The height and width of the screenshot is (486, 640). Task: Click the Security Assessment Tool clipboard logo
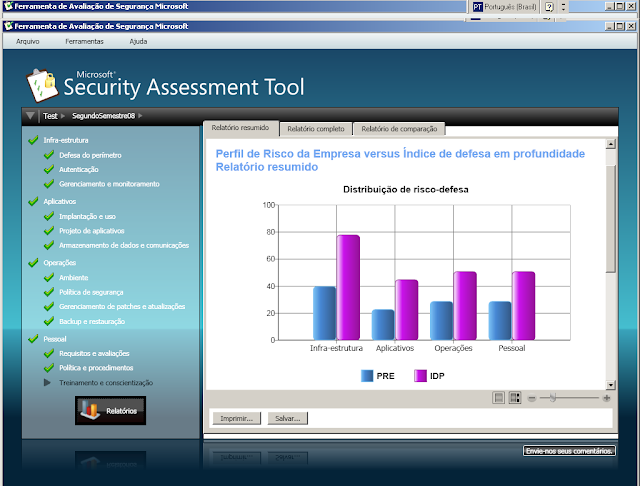(x=42, y=85)
